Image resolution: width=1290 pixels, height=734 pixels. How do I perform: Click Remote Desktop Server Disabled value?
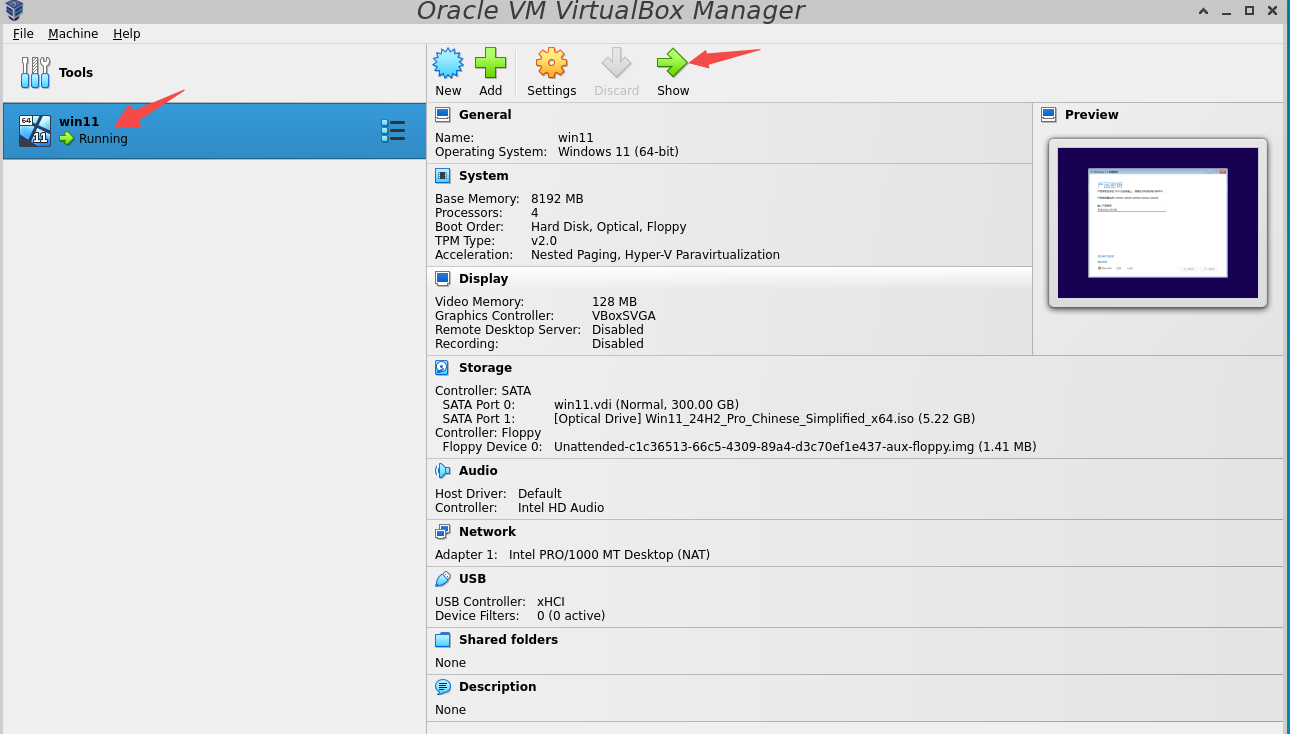pos(618,330)
